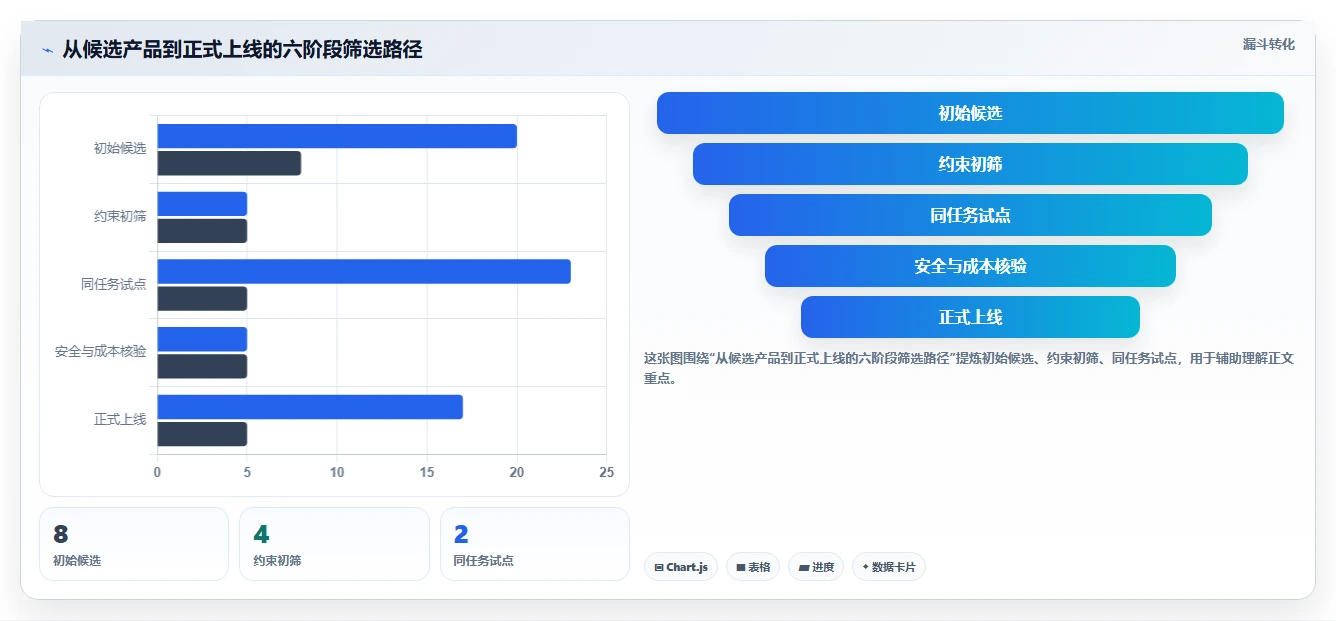The height and width of the screenshot is (621, 1336).
Task: Click the dark bar for 正式上线
Action: (202, 434)
